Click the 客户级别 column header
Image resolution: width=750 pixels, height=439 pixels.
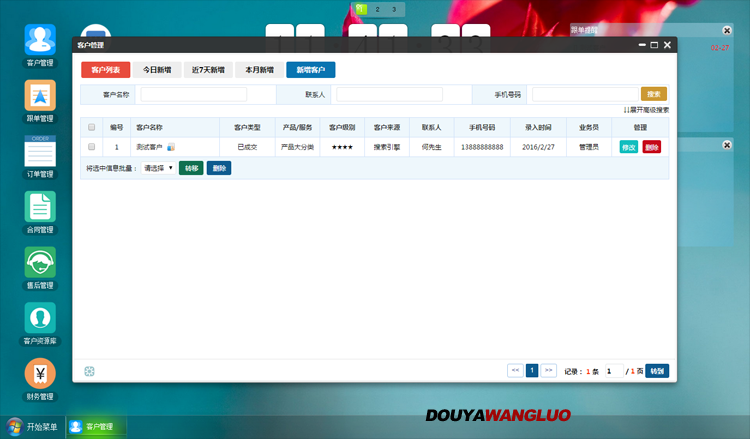(x=342, y=127)
